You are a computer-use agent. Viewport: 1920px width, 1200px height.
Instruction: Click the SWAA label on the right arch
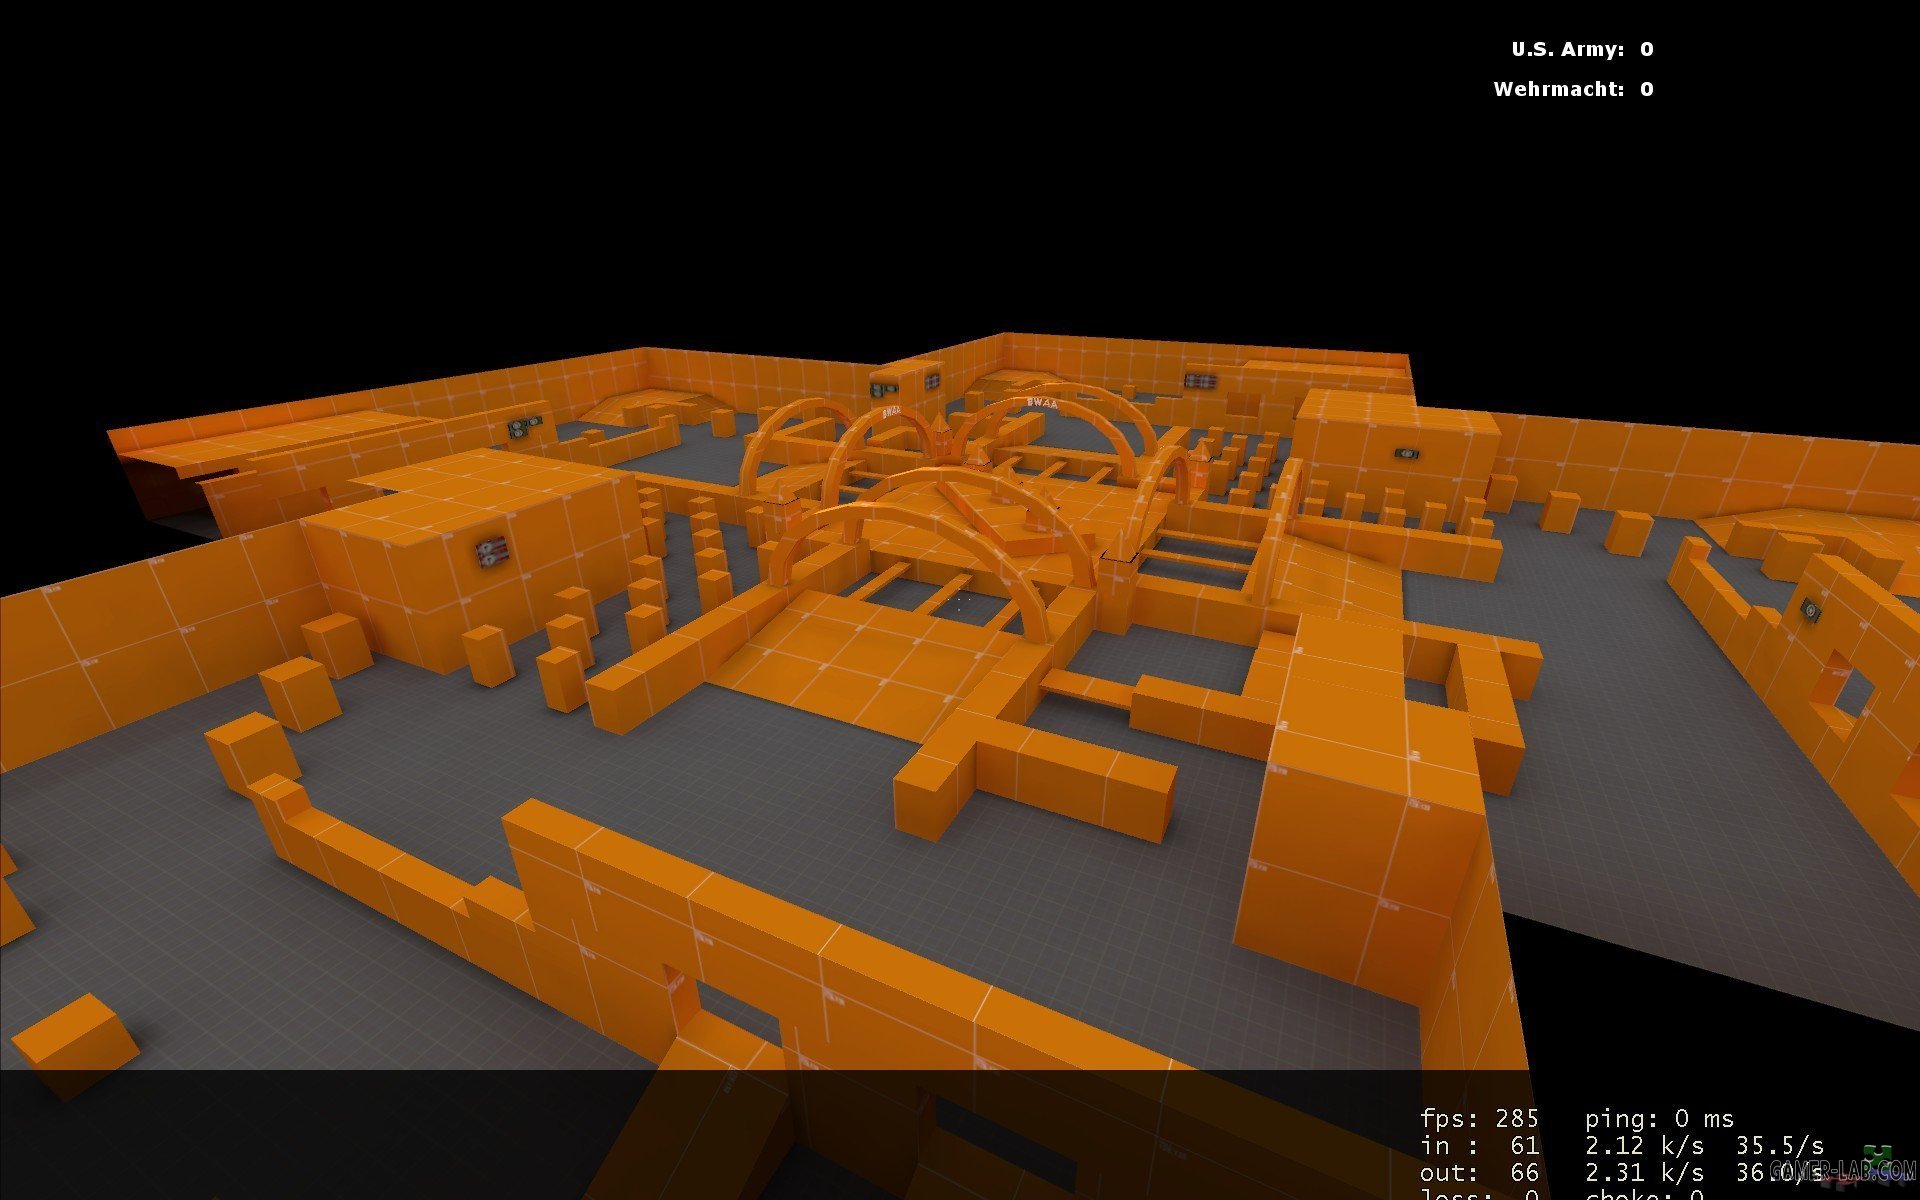pos(1042,402)
